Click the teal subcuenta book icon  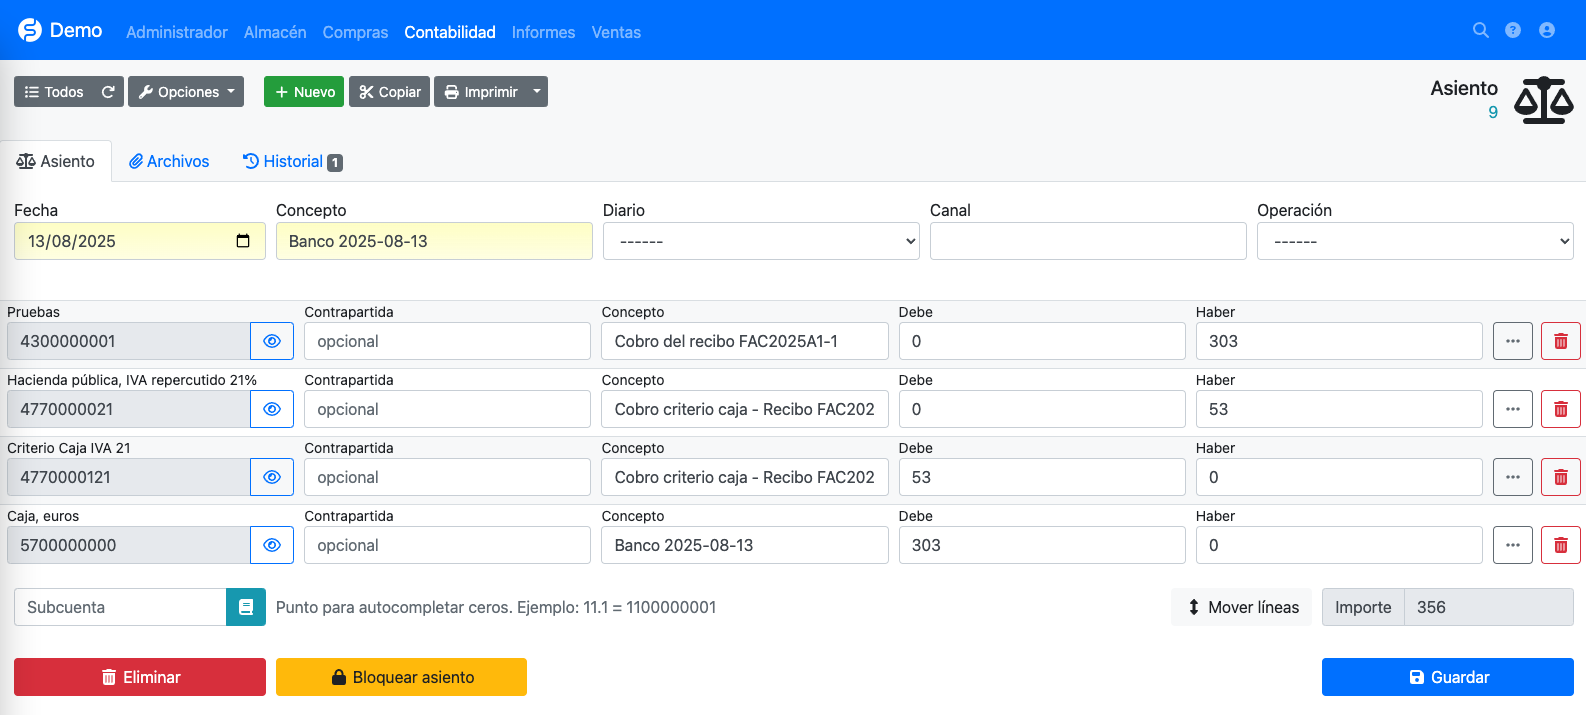click(246, 607)
